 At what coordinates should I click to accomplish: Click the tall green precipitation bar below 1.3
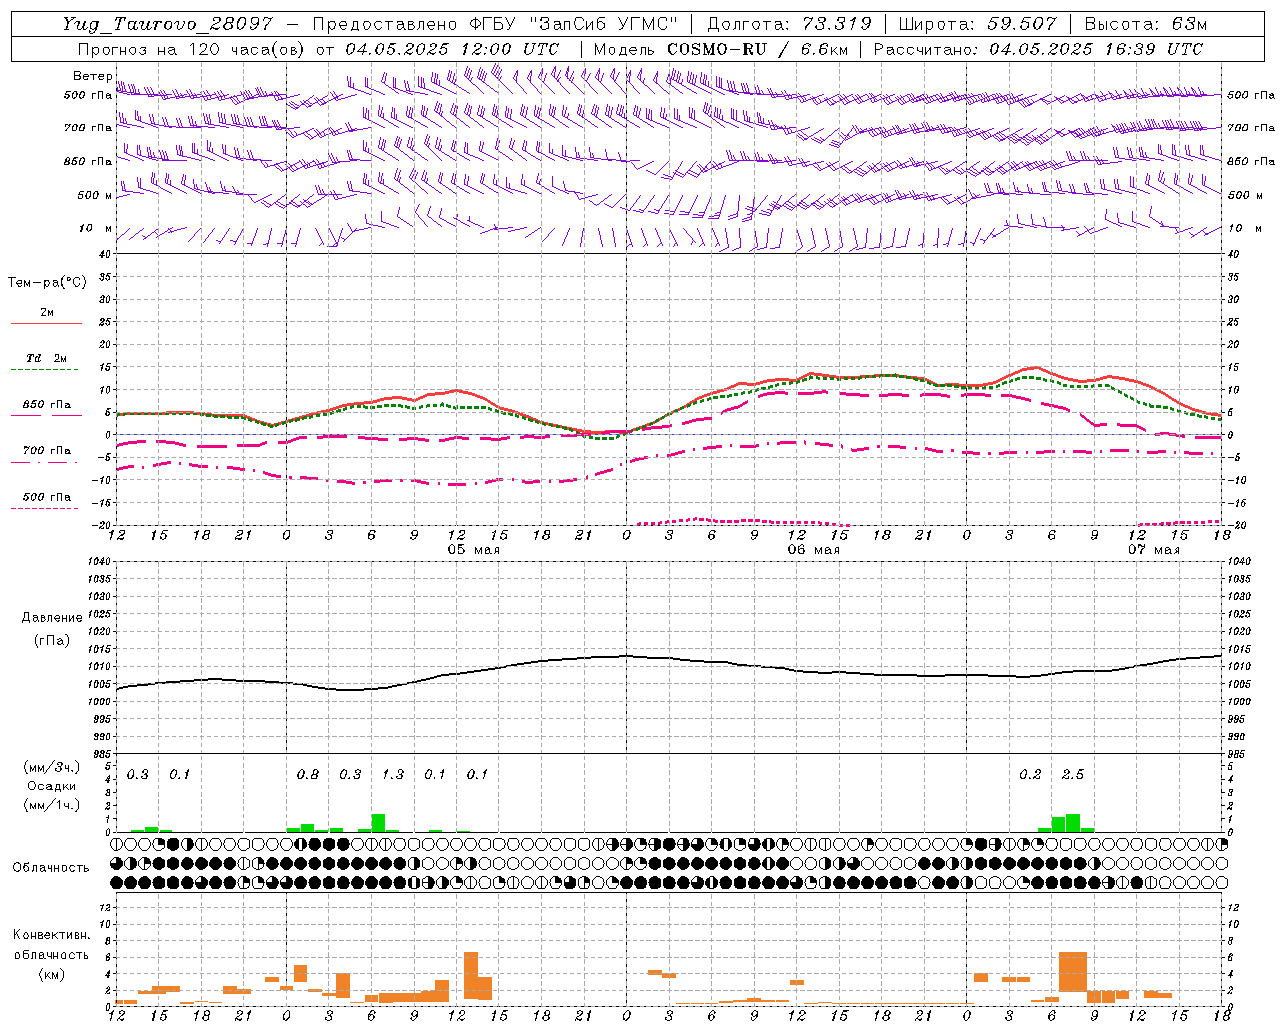[378, 823]
